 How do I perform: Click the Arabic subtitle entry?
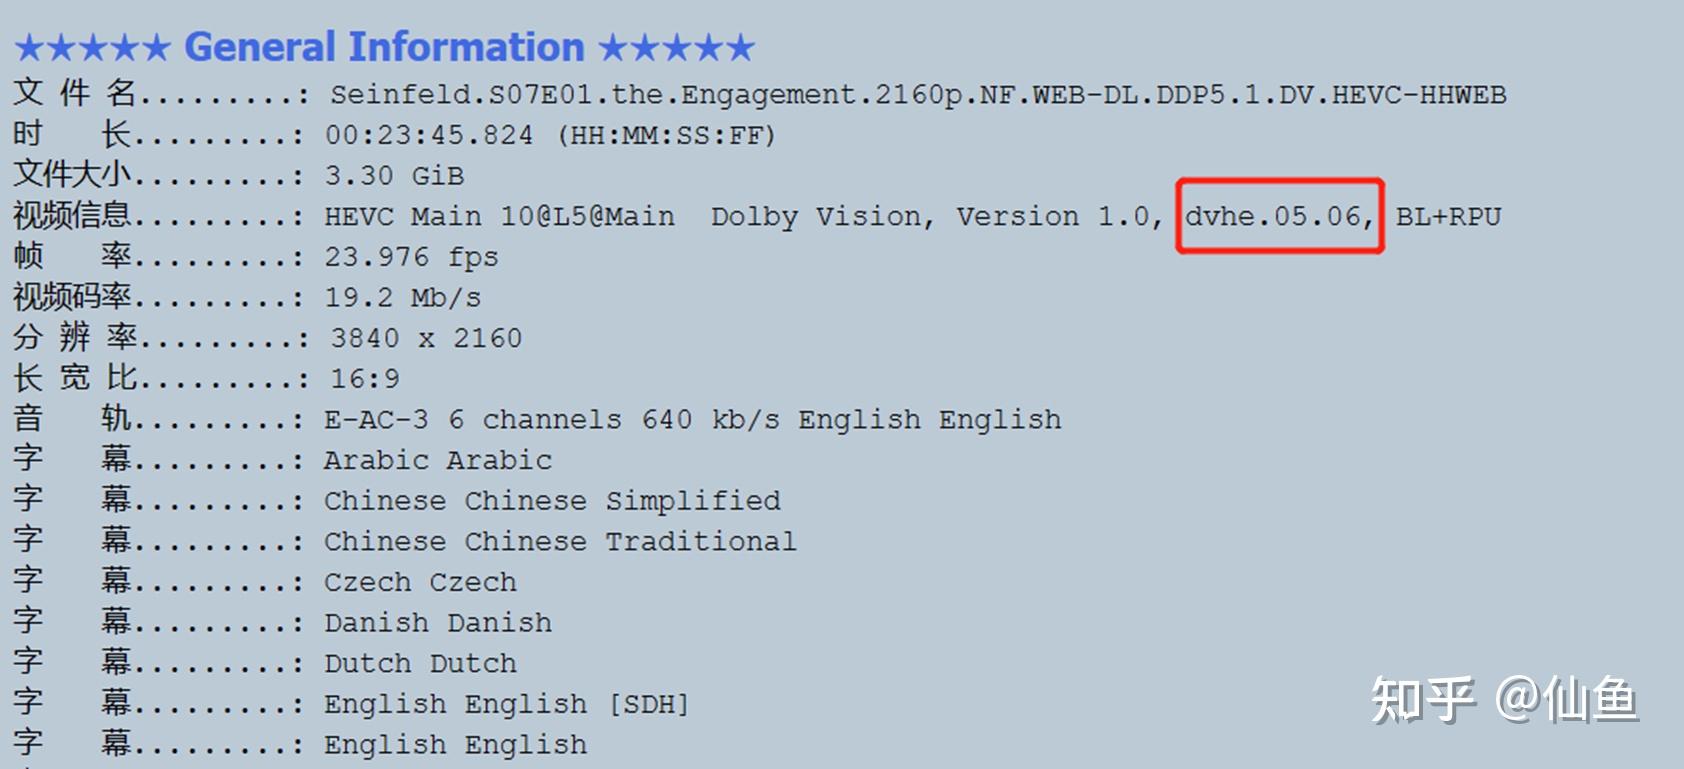(437, 460)
